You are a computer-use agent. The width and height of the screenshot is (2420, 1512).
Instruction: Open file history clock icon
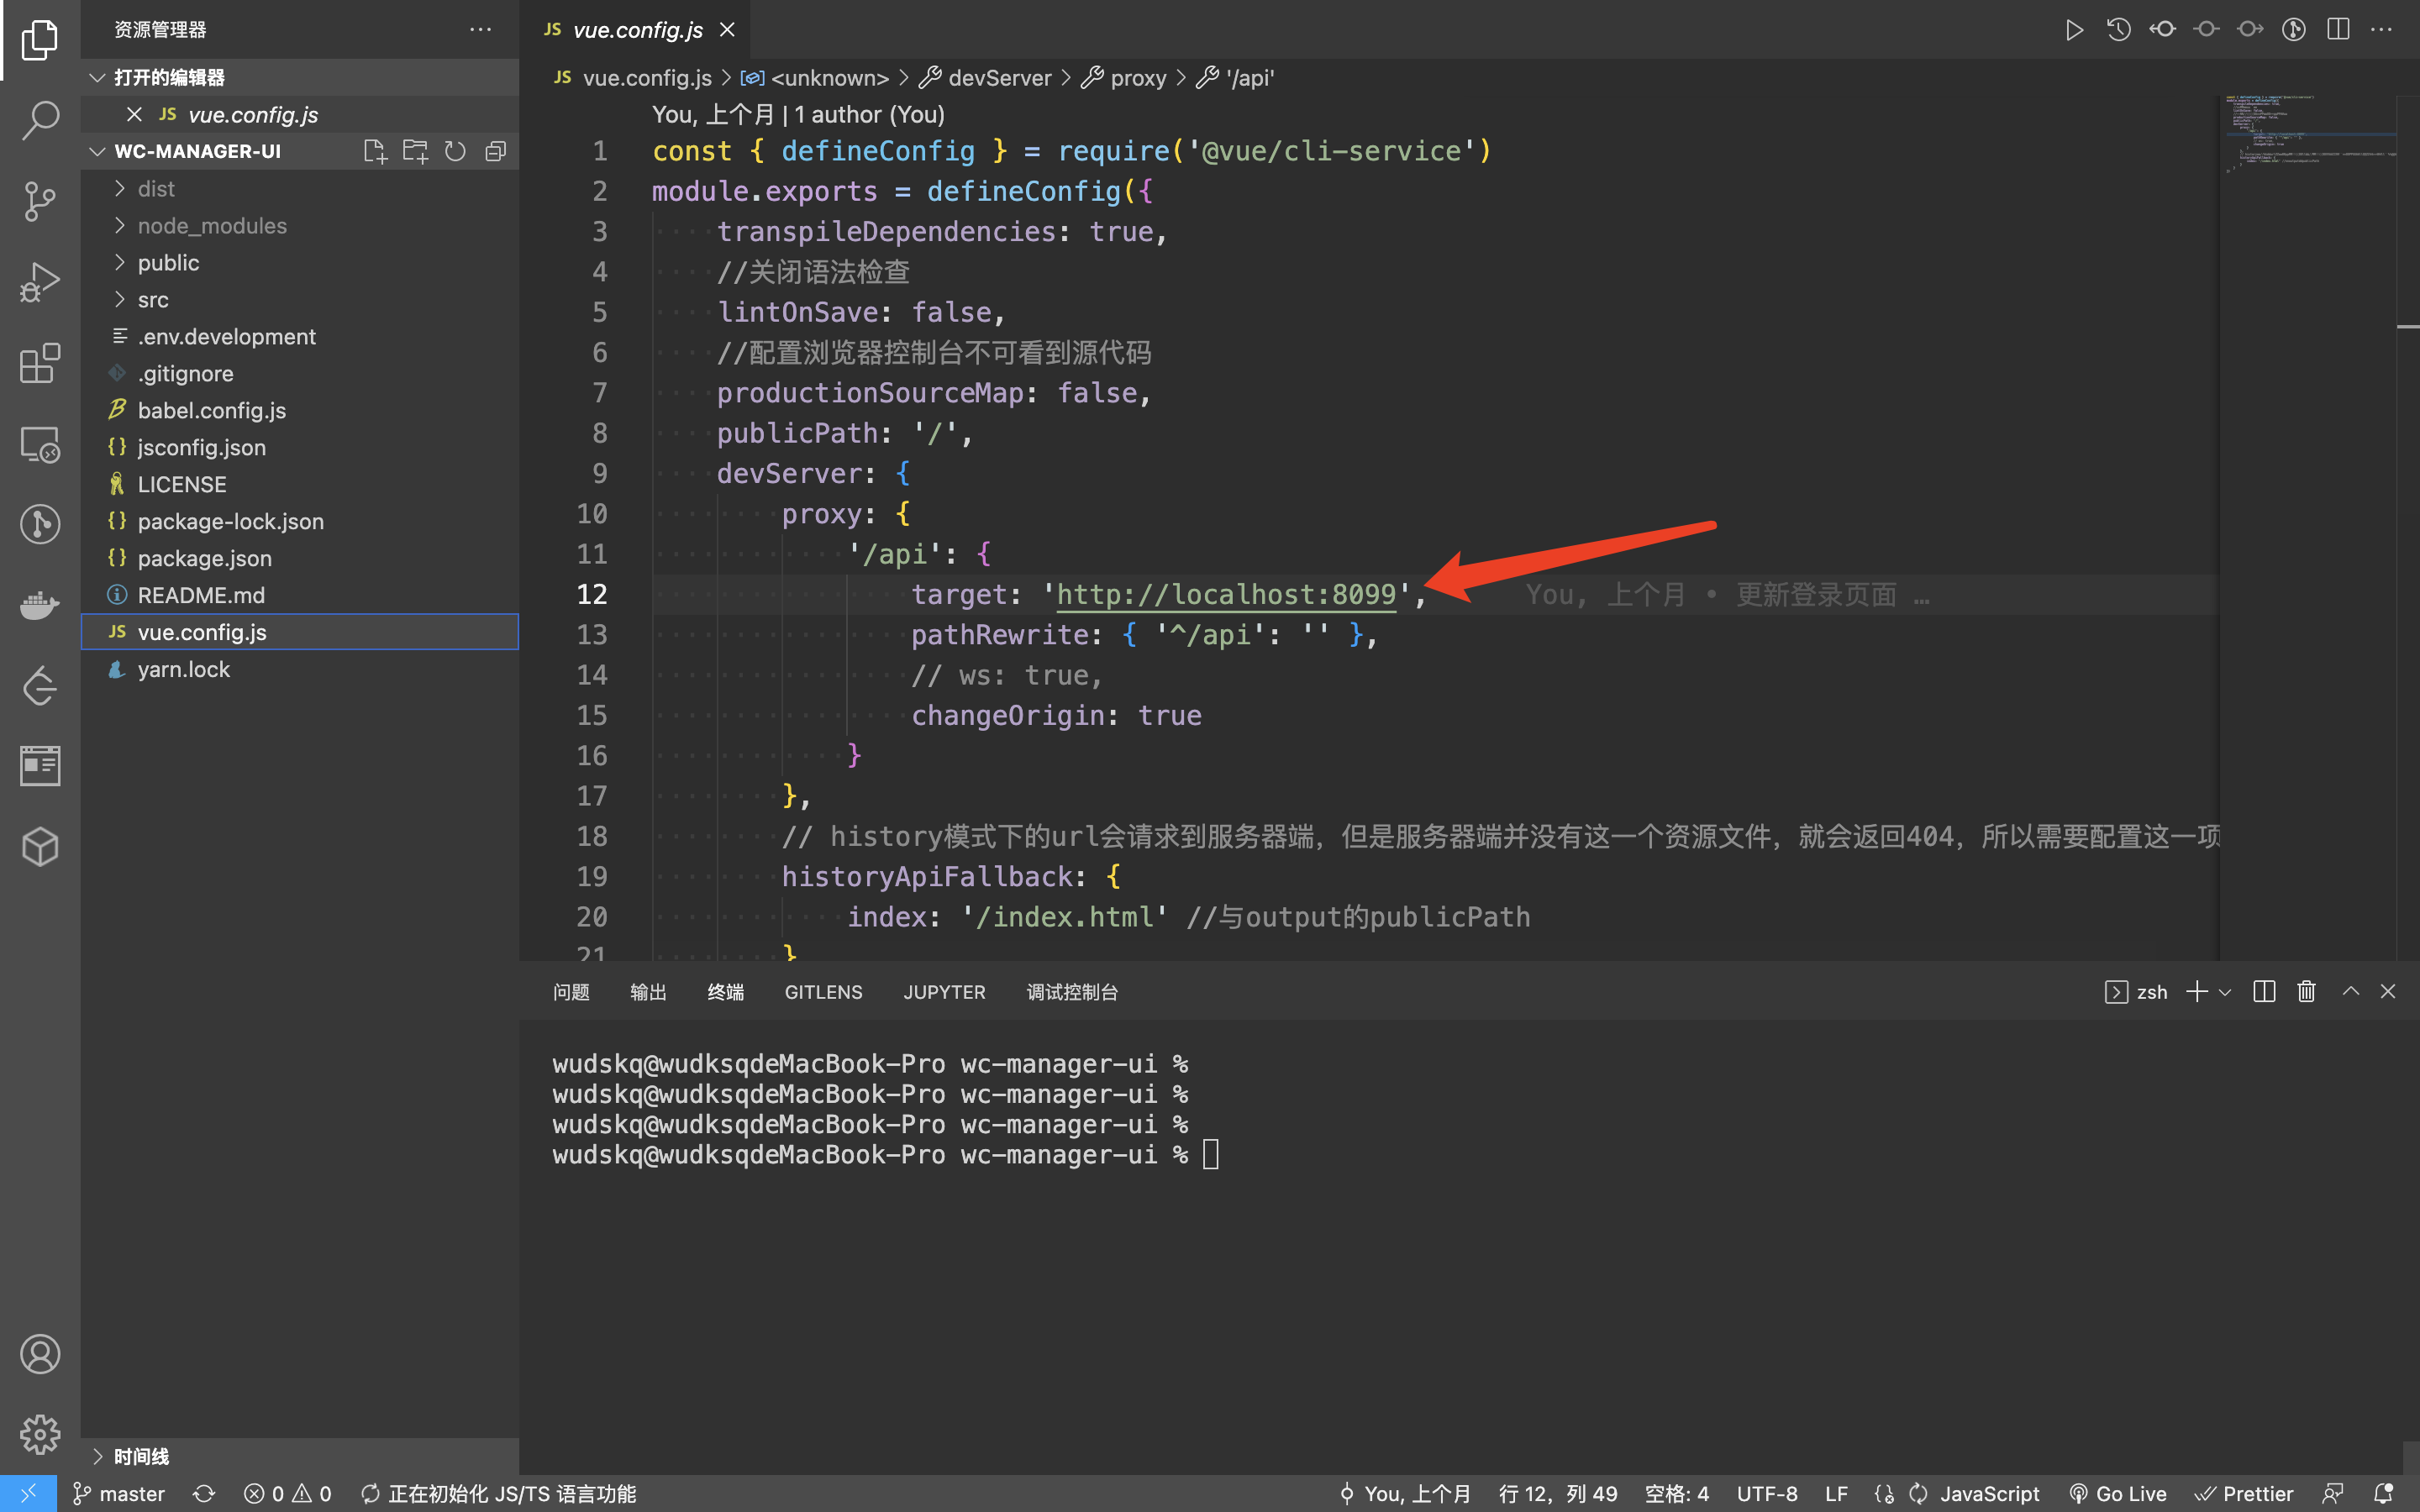(x=2118, y=30)
